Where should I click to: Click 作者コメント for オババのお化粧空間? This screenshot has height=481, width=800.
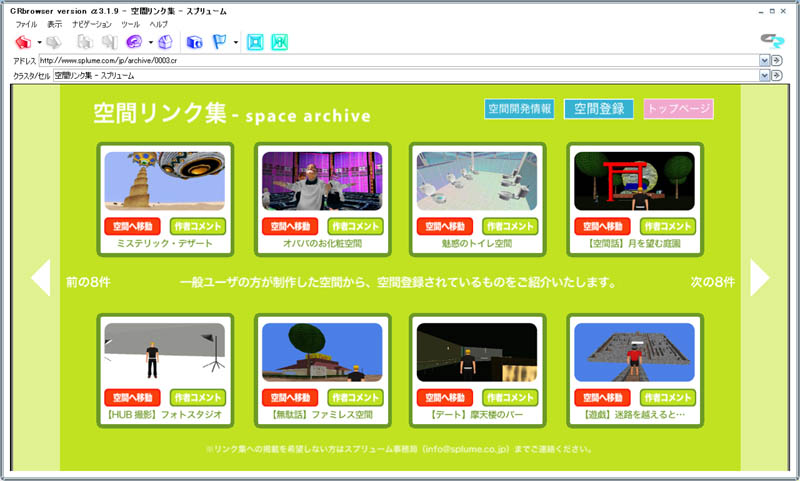[356, 226]
